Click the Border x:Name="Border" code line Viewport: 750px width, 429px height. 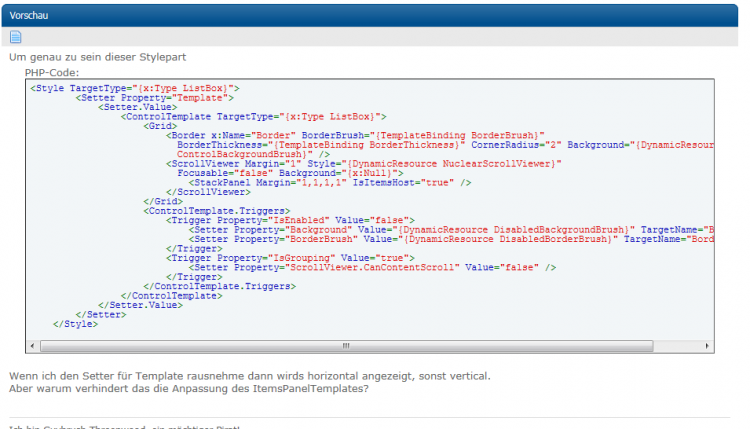pyautogui.click(x=355, y=136)
